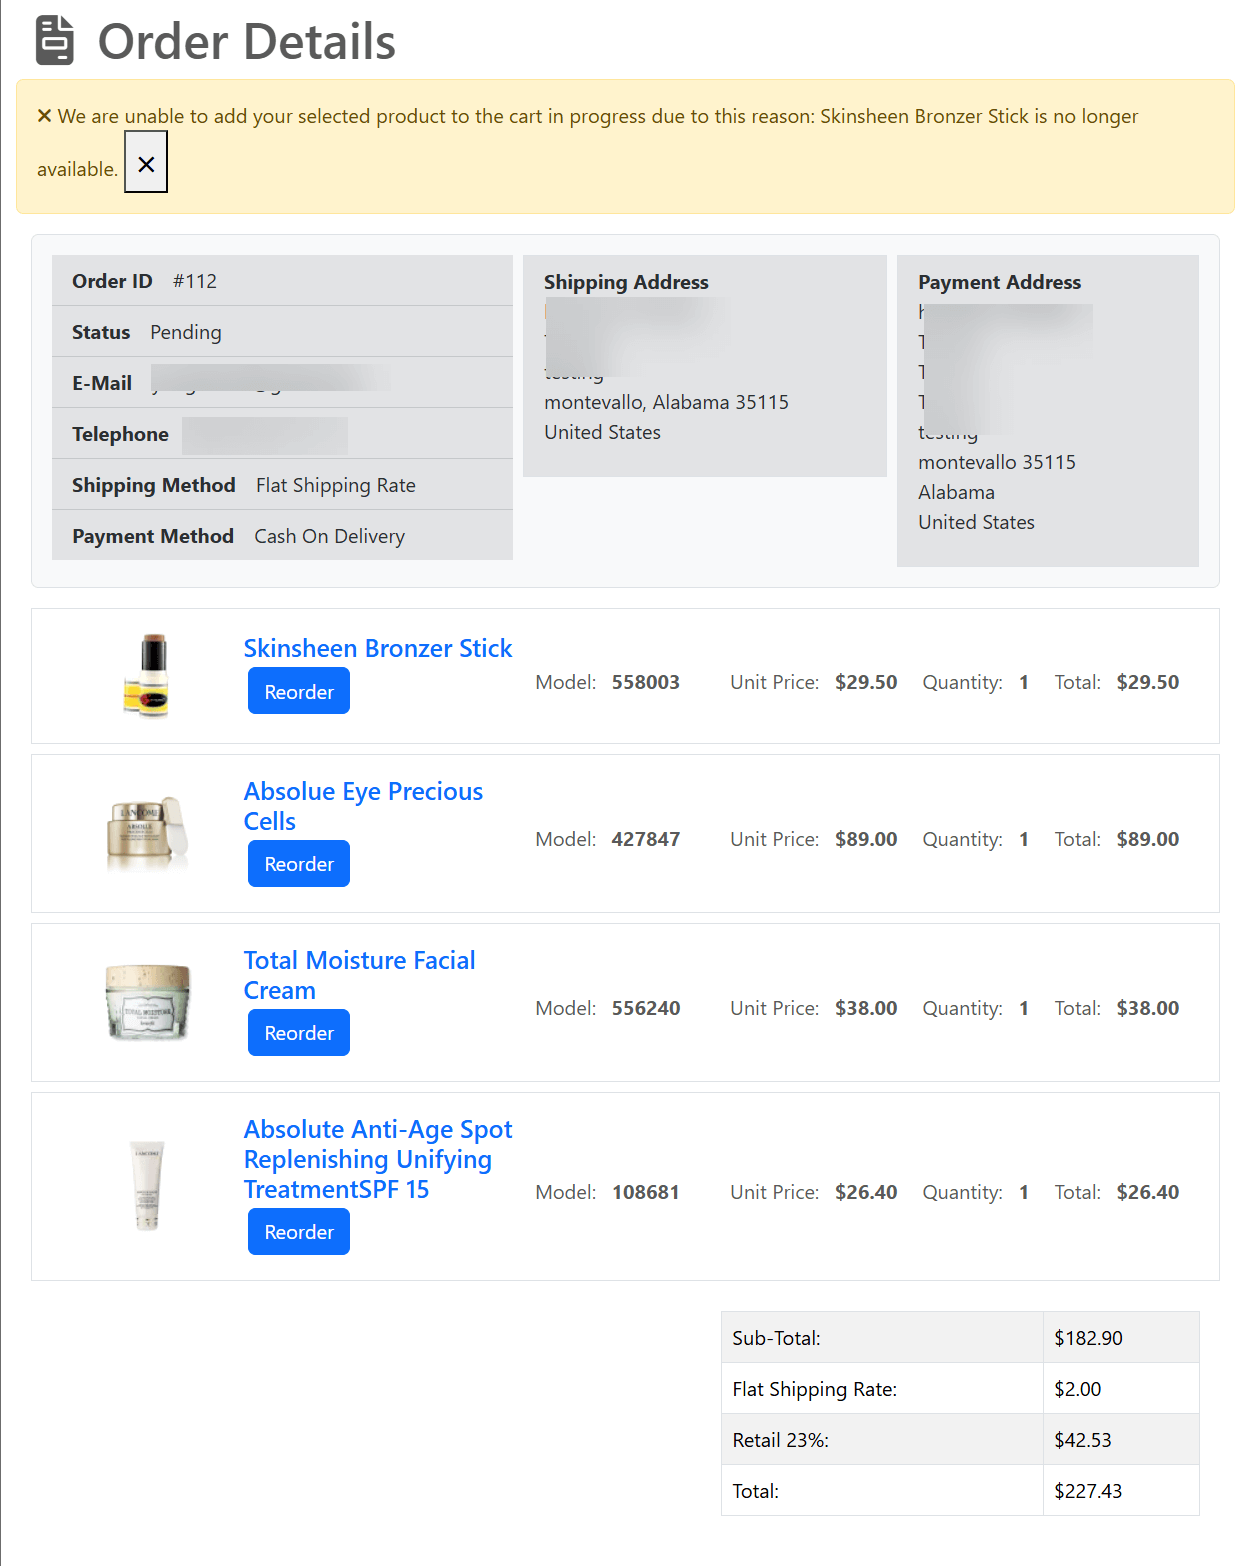Open the Absolute Anti-Age Spot treatment thumbnail

pyautogui.click(x=148, y=1186)
